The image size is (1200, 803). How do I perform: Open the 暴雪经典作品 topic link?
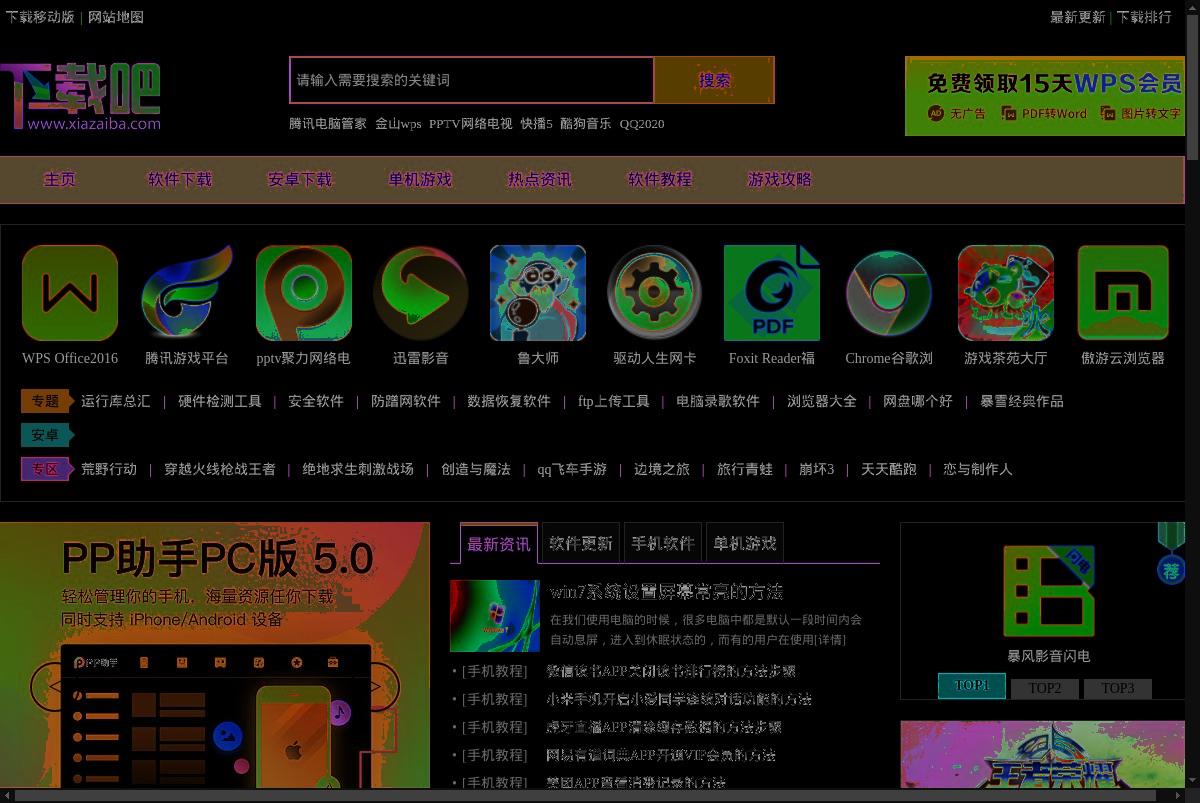point(1022,401)
